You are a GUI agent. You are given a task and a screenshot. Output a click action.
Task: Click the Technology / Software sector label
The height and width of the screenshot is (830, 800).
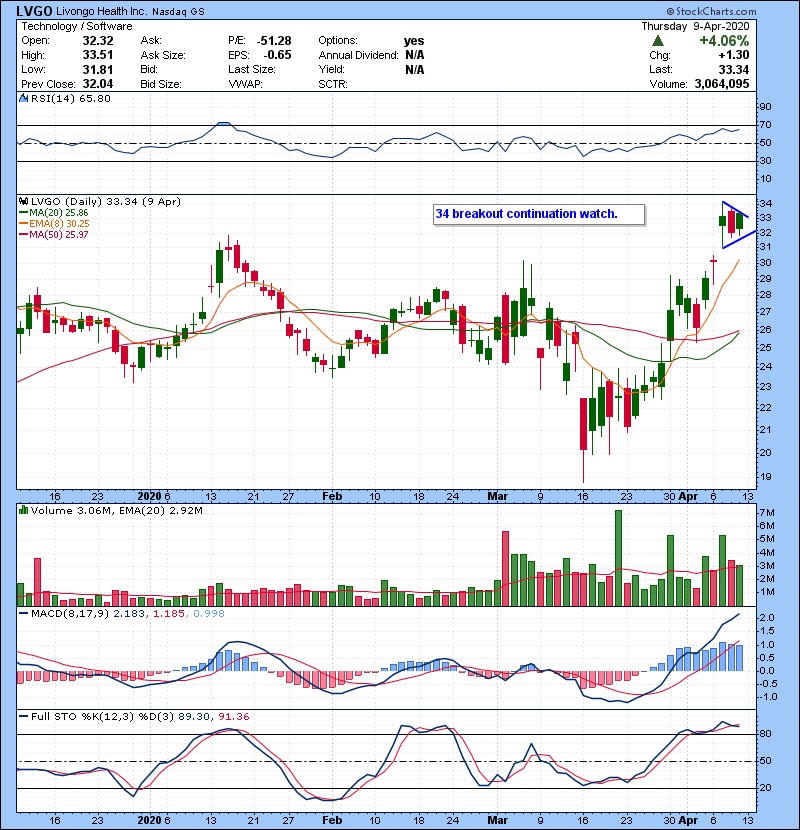tap(77, 26)
